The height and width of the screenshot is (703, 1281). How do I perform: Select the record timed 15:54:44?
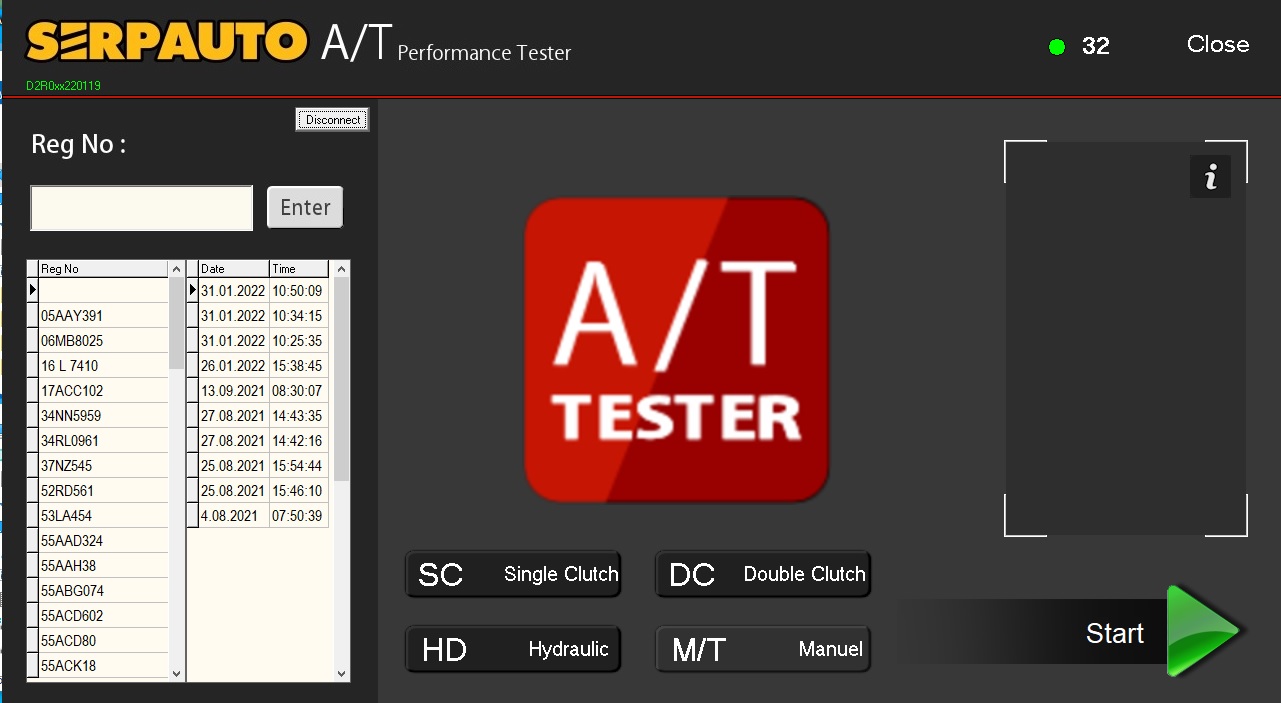tap(264, 466)
